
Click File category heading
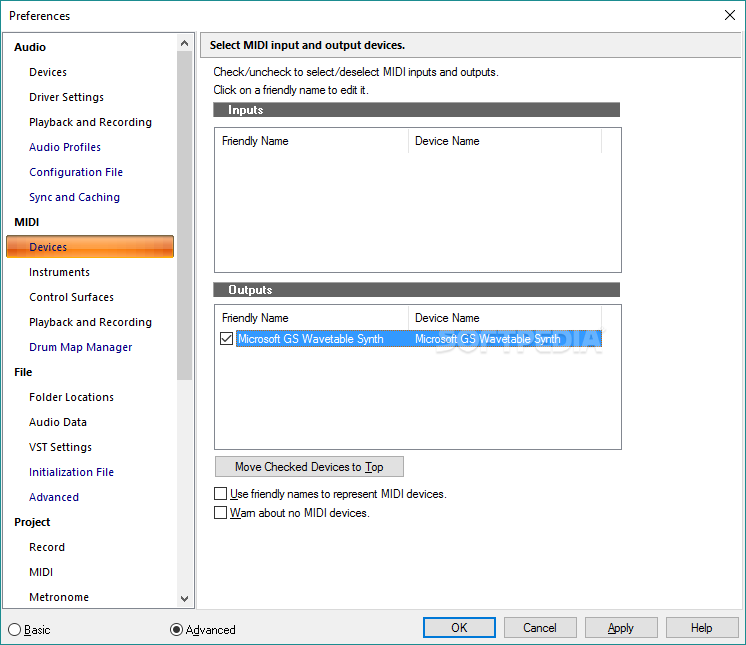(x=23, y=372)
